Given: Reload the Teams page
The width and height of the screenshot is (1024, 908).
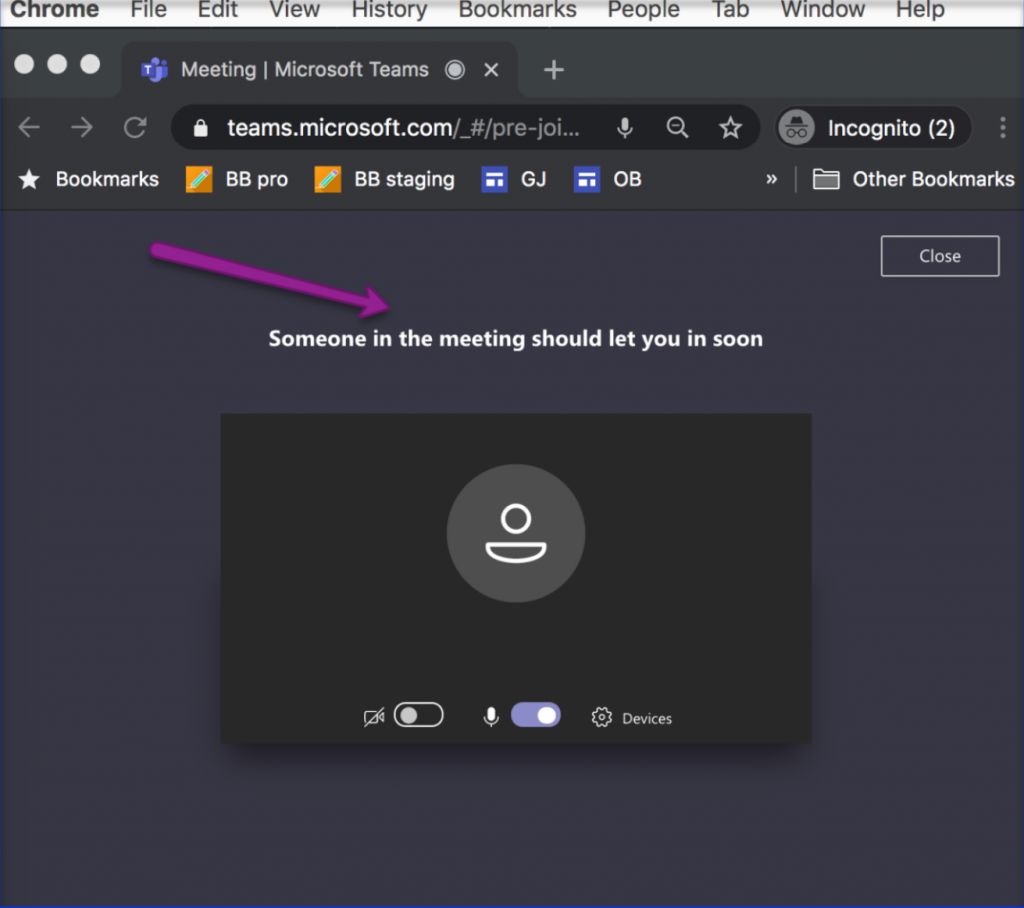Looking at the screenshot, I should pos(135,127).
